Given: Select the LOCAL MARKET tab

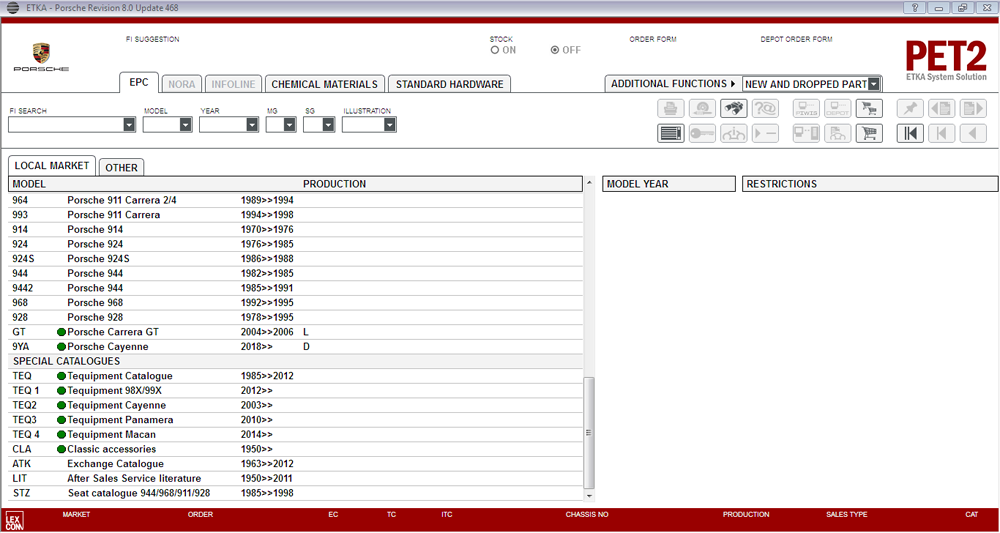Looking at the screenshot, I should (52, 166).
